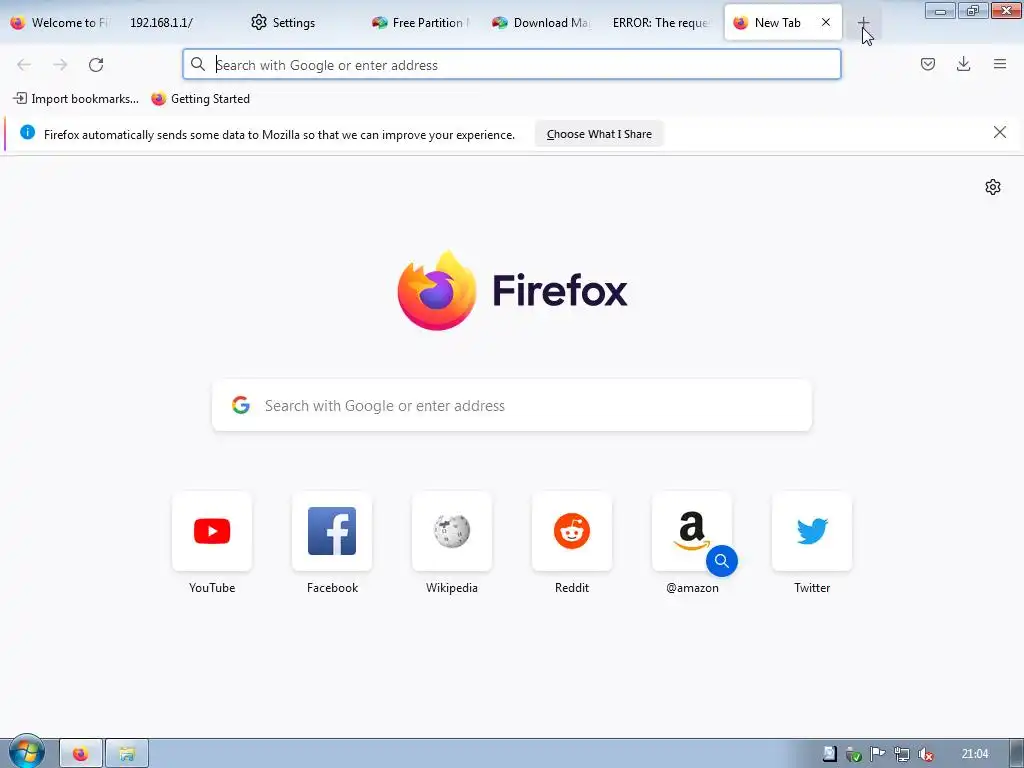The image size is (1024, 768).
Task: Switch to the Free Partition tab
Action: pos(422,23)
